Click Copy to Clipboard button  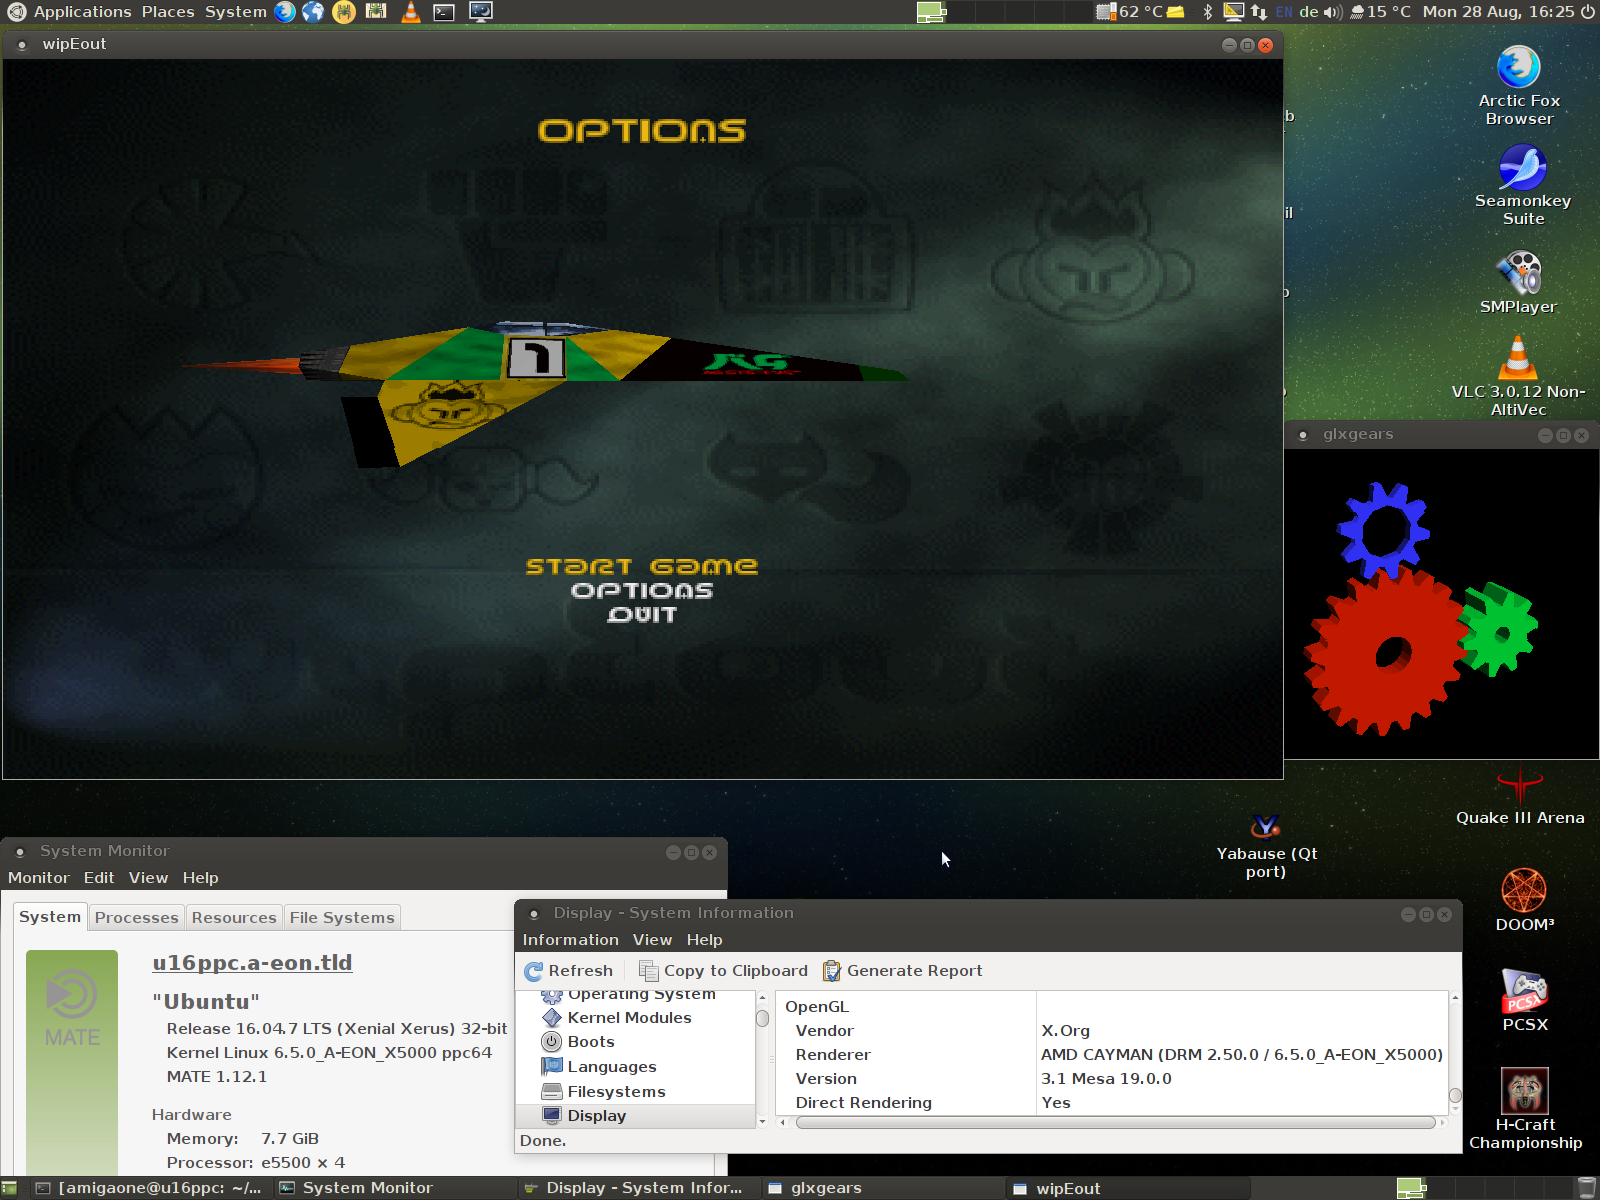723,971
